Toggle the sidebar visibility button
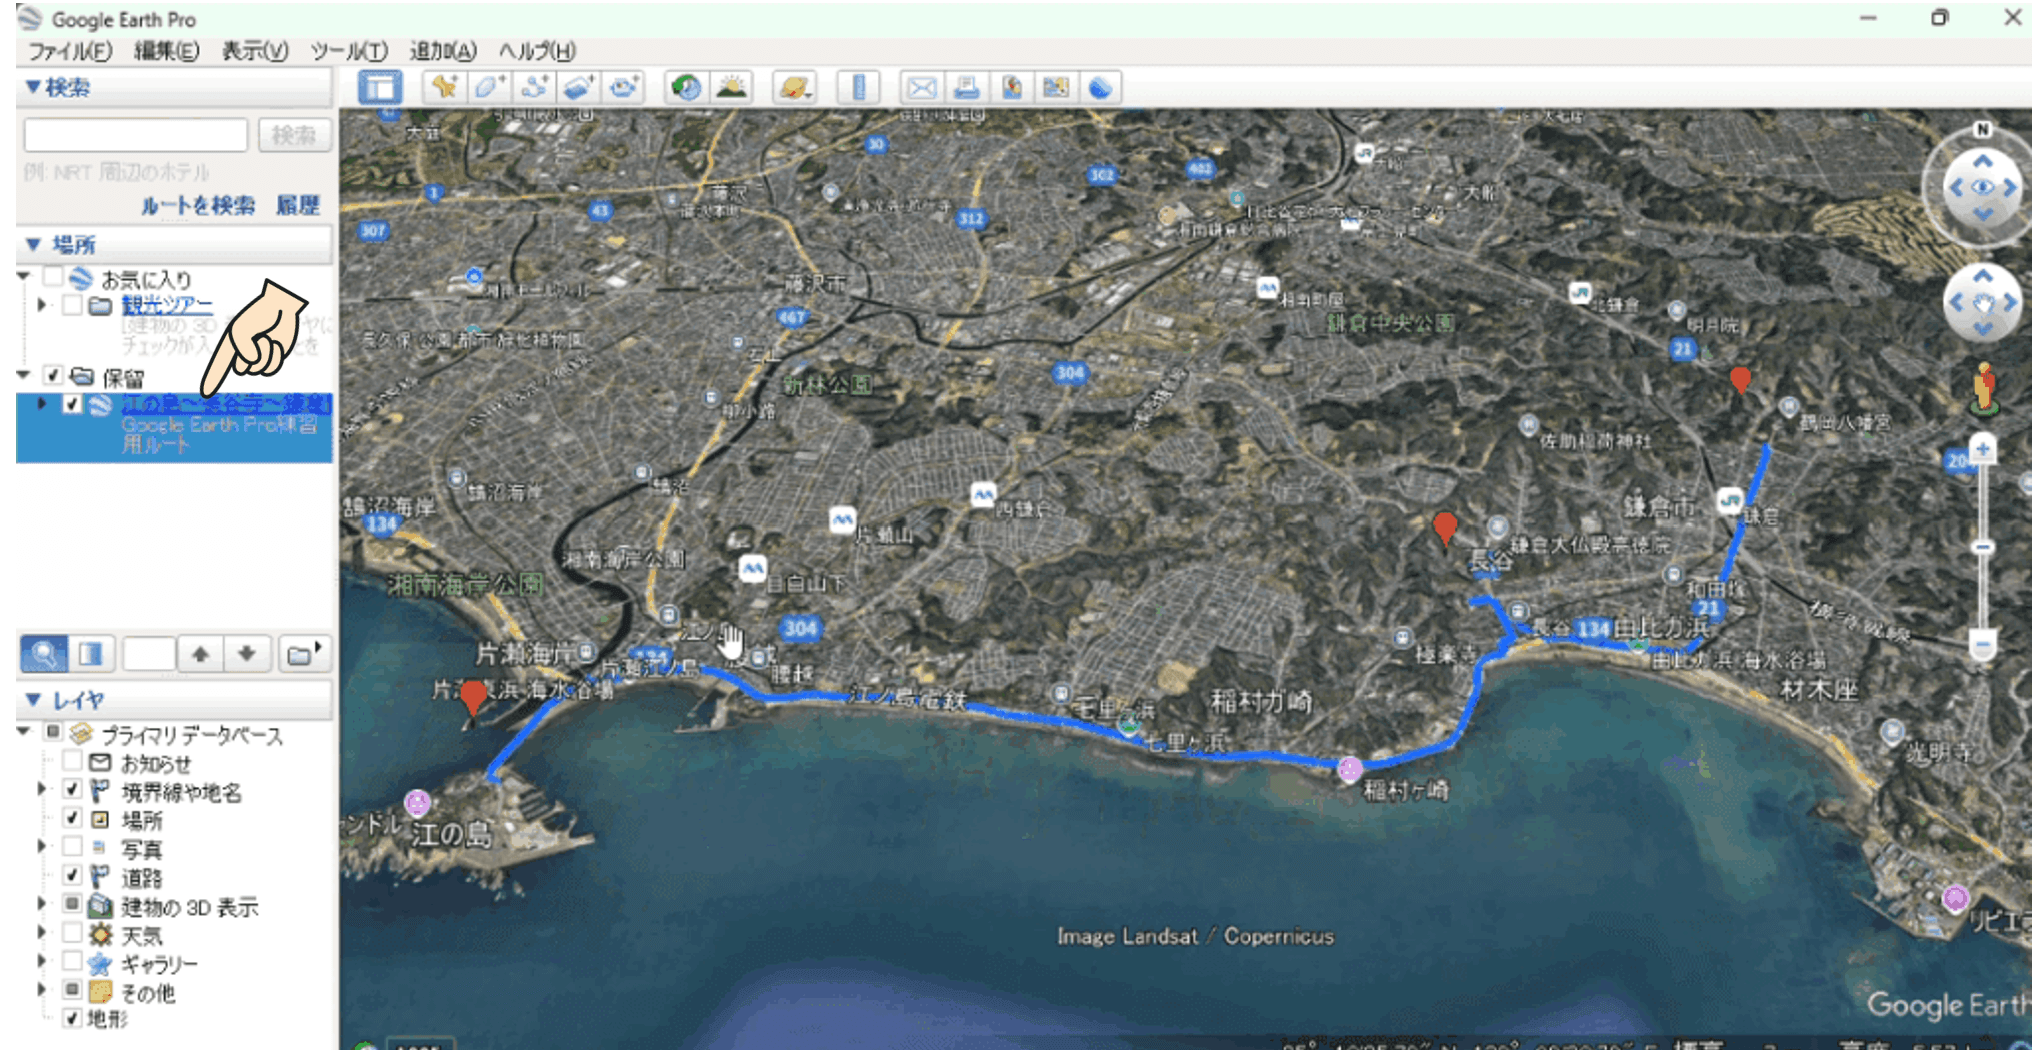This screenshot has height=1050, width=2032. tap(380, 88)
